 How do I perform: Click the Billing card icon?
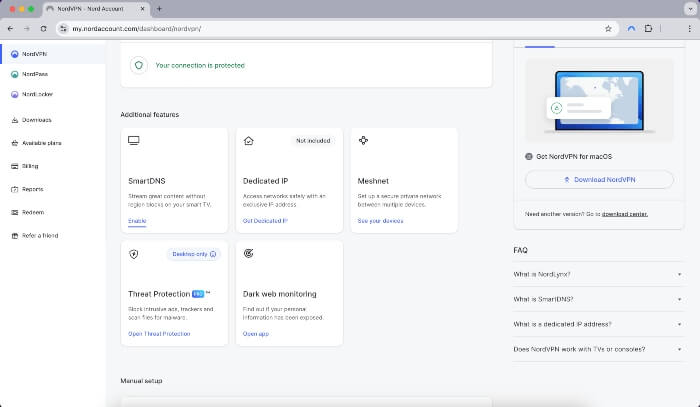point(15,166)
